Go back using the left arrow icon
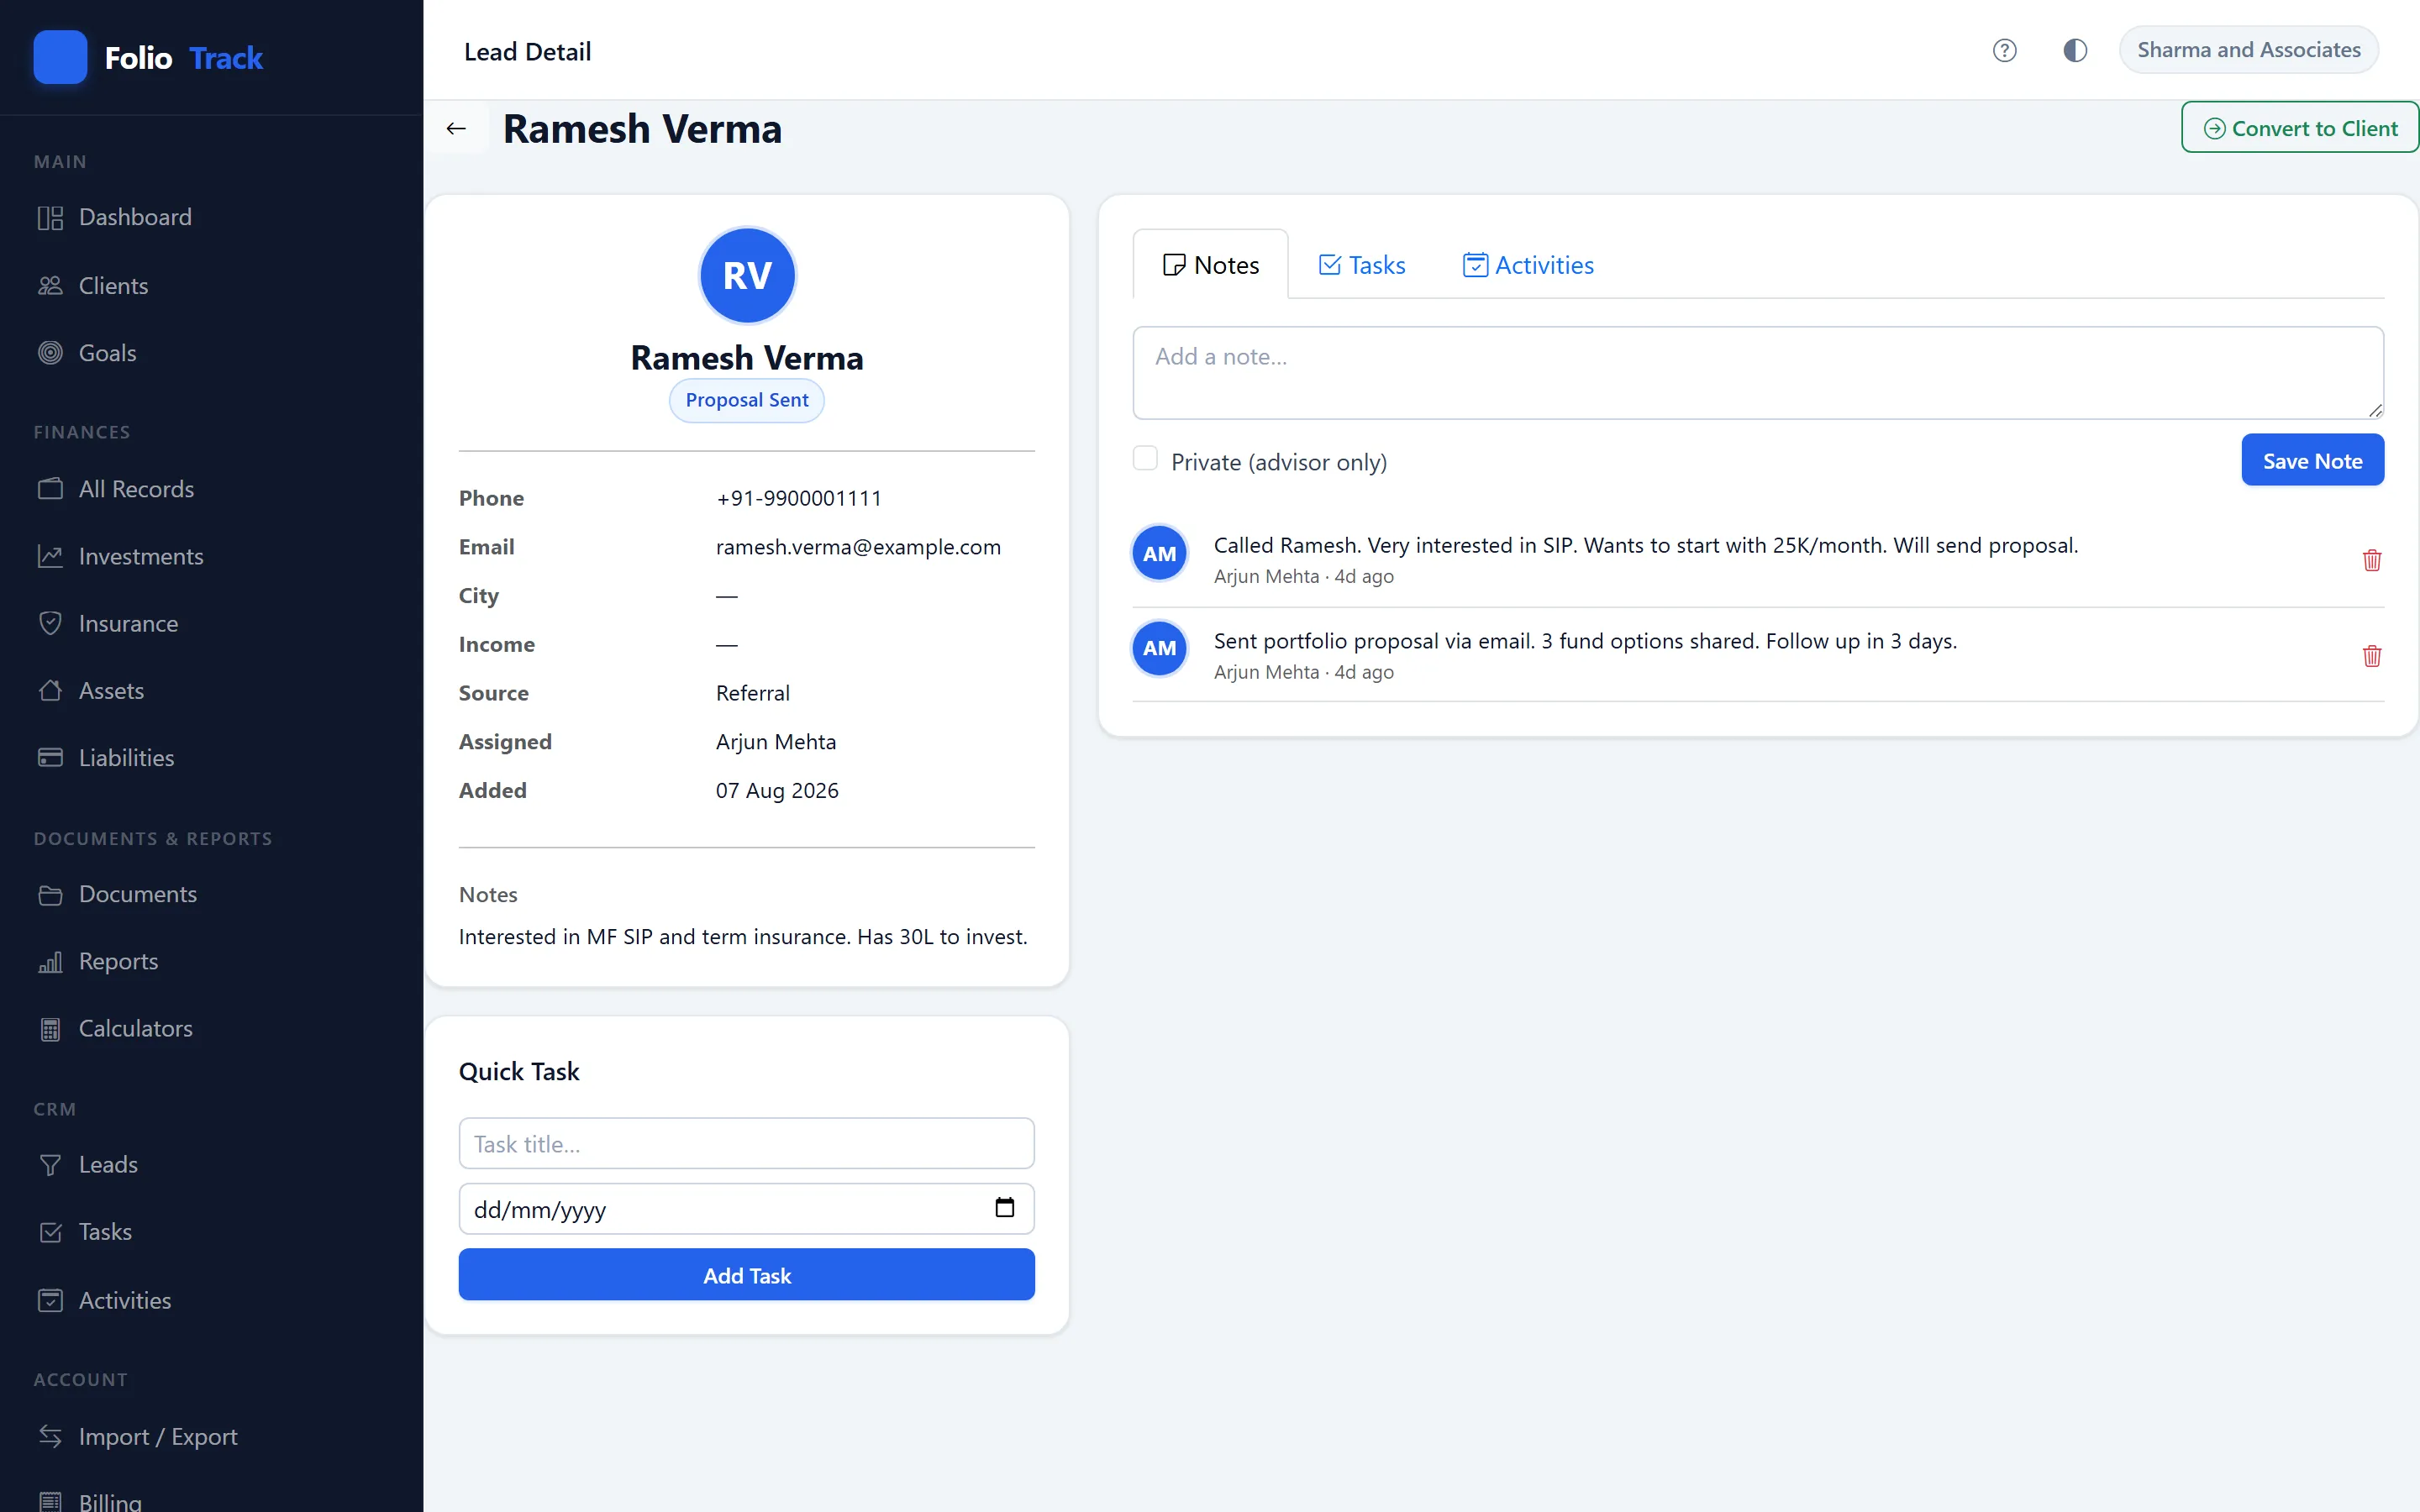 coord(456,128)
